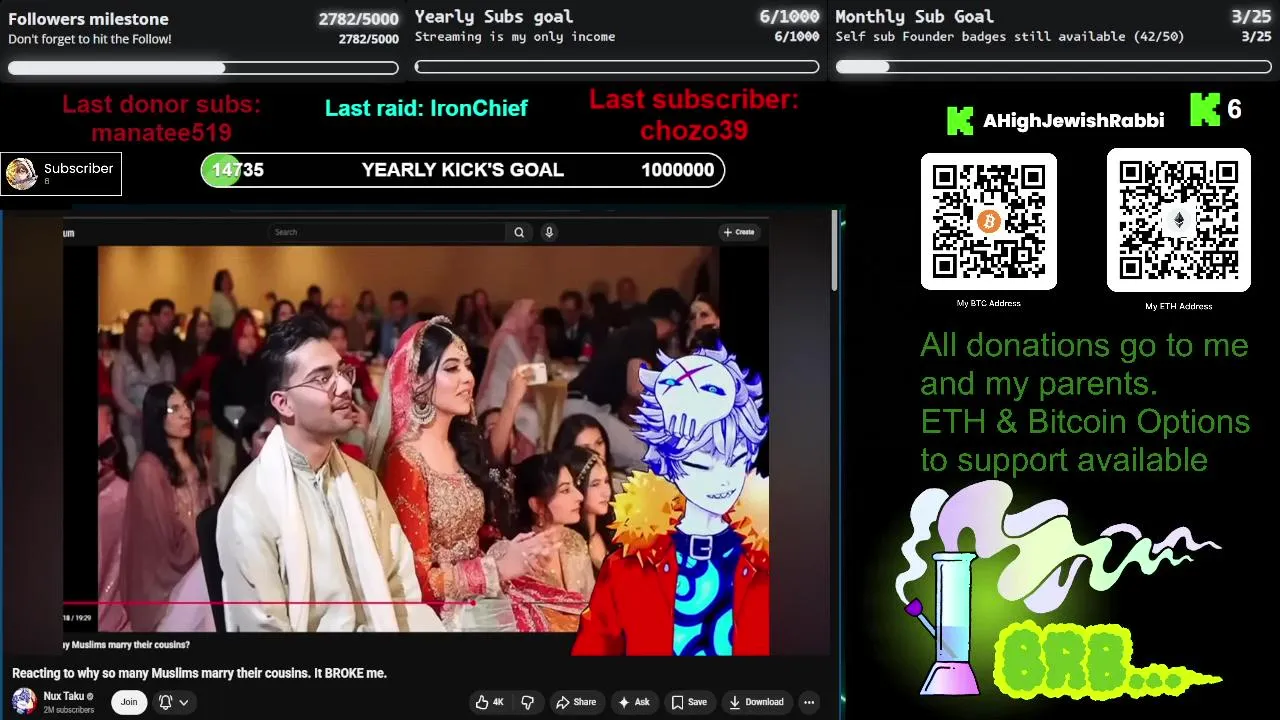Click the 'chozo39' last subscriber name
This screenshot has width=1280, height=720.
(x=694, y=130)
